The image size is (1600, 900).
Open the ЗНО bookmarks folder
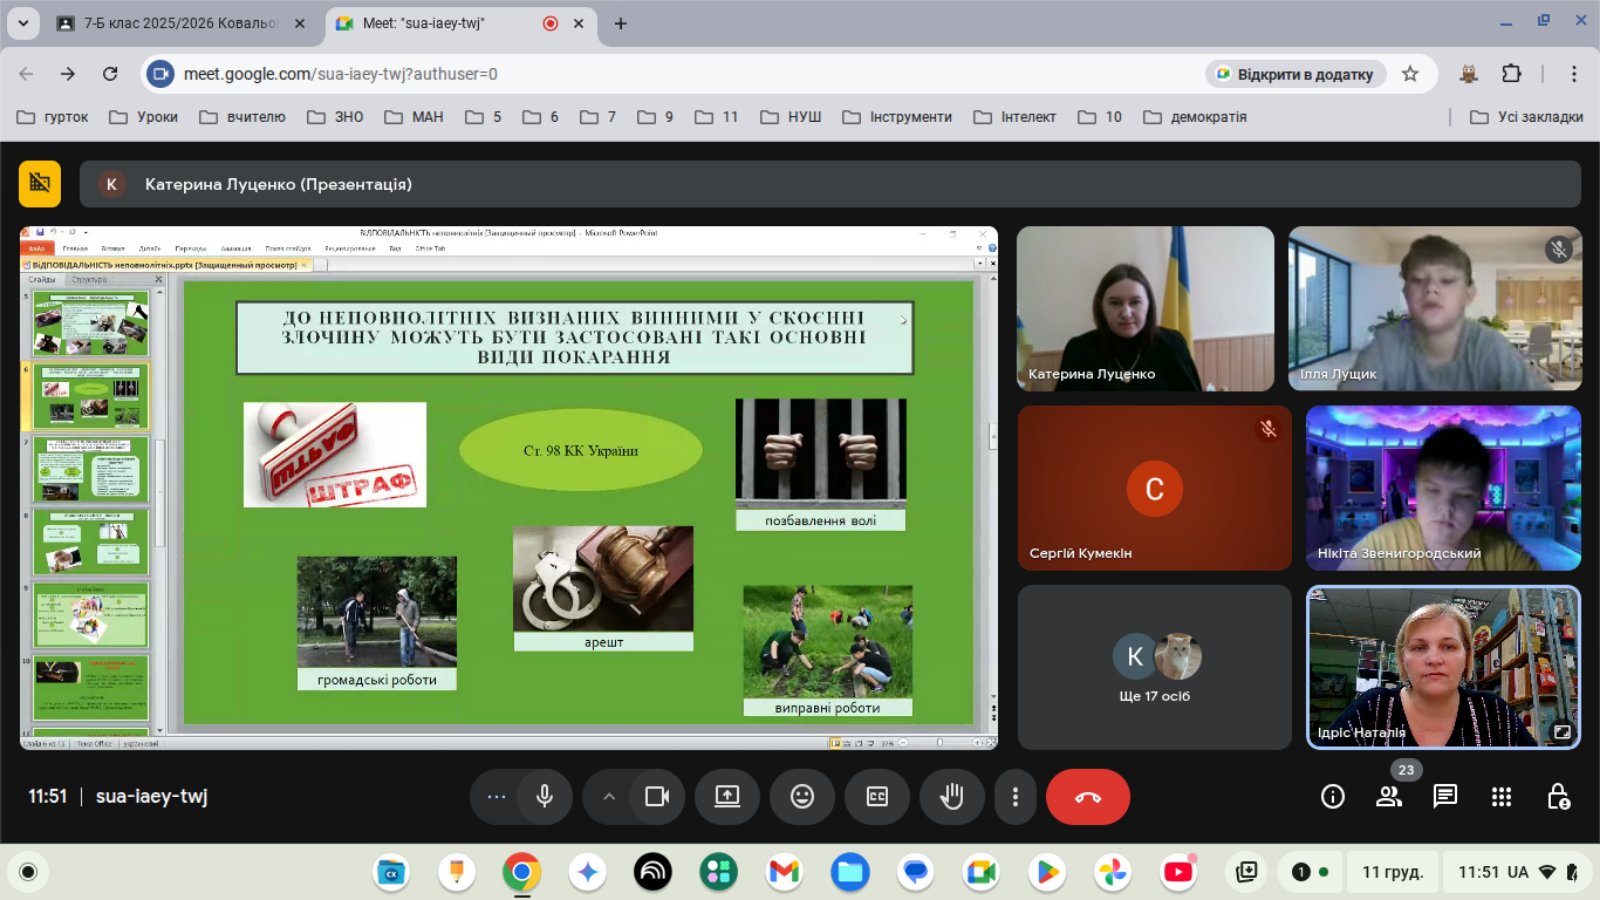point(336,117)
